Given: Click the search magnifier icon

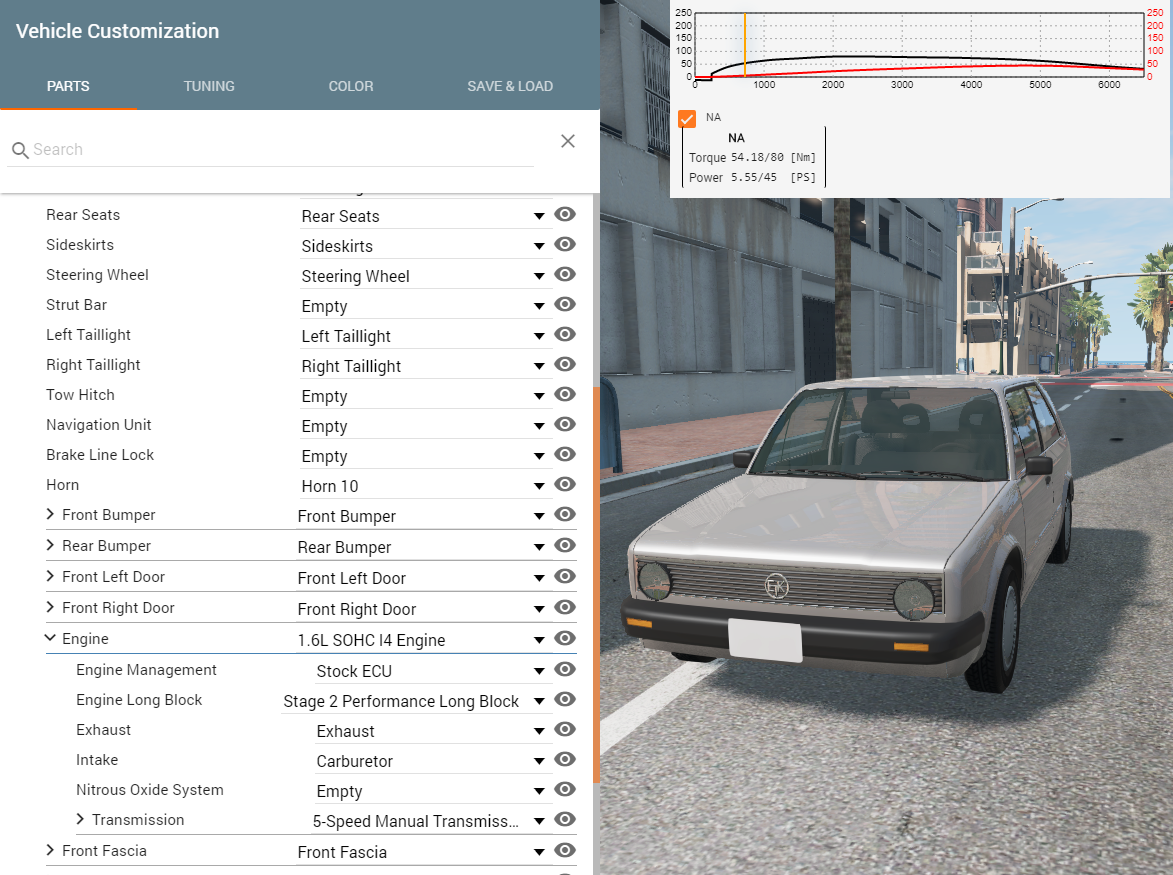Looking at the screenshot, I should pos(20,150).
